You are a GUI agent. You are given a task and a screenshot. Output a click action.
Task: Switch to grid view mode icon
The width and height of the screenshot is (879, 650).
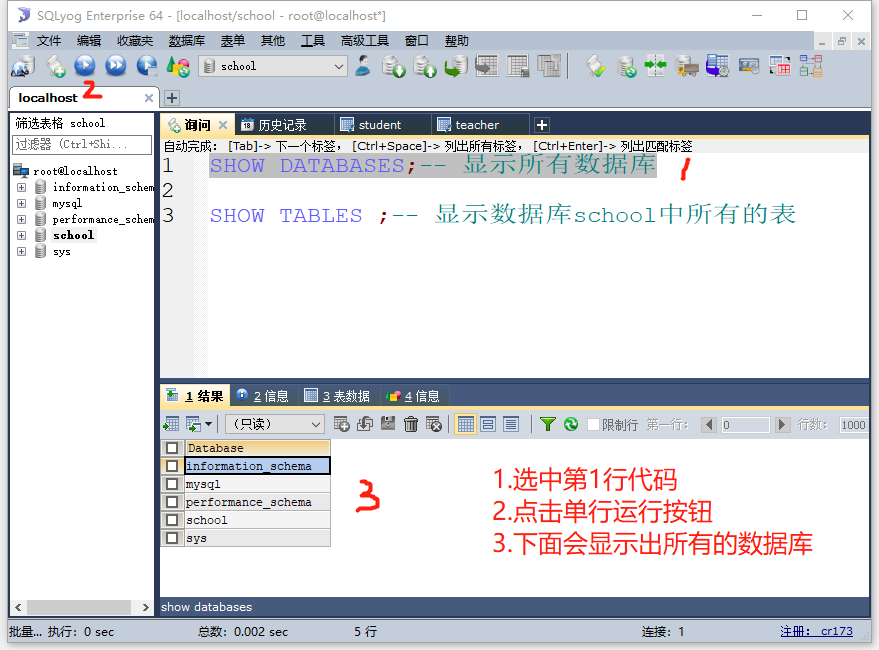coord(465,425)
